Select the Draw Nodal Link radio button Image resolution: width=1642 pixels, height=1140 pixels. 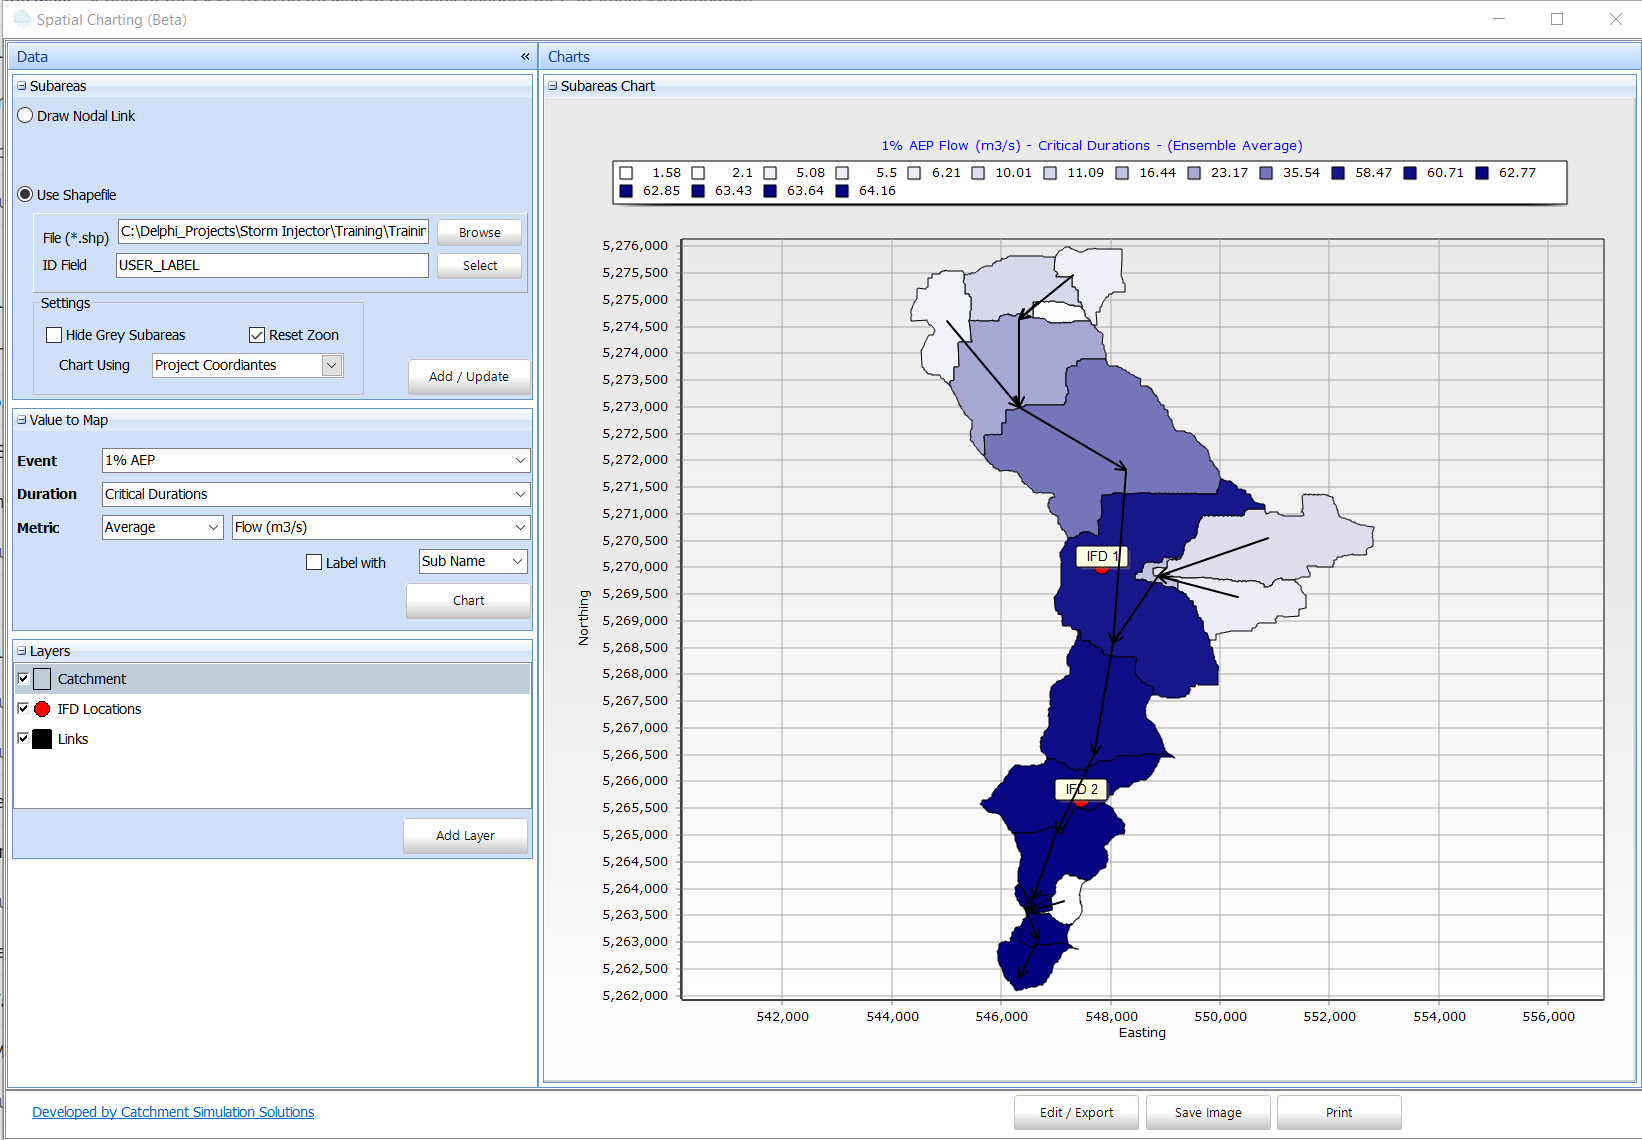tap(25, 114)
